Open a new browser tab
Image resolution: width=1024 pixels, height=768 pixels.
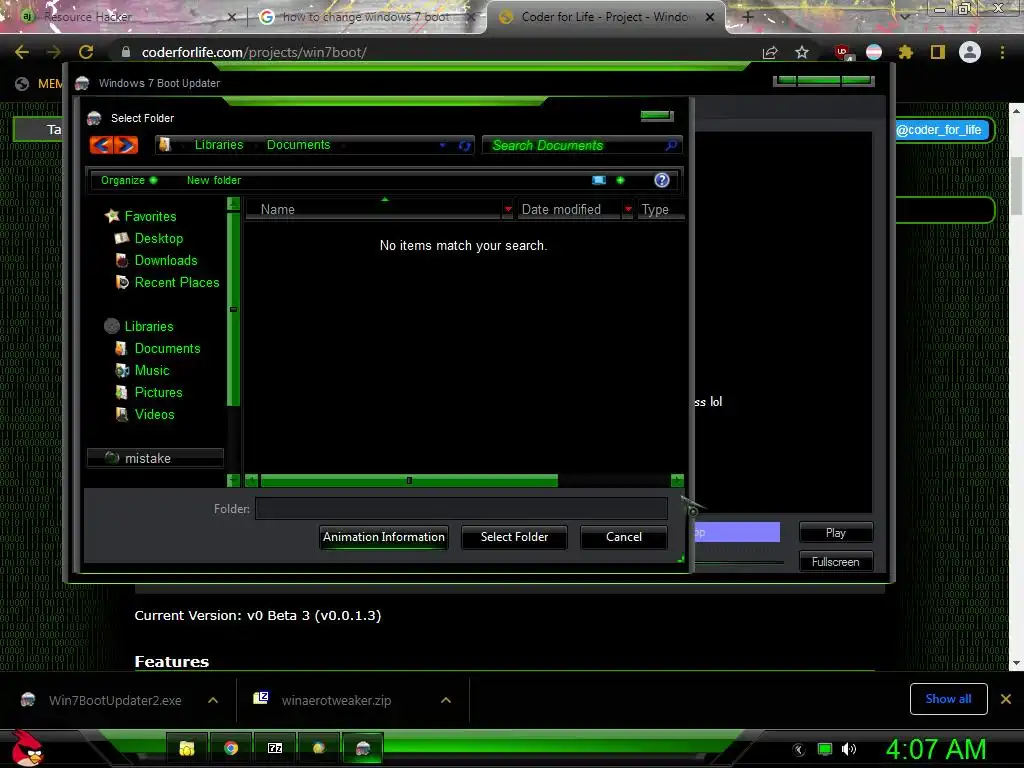748,17
